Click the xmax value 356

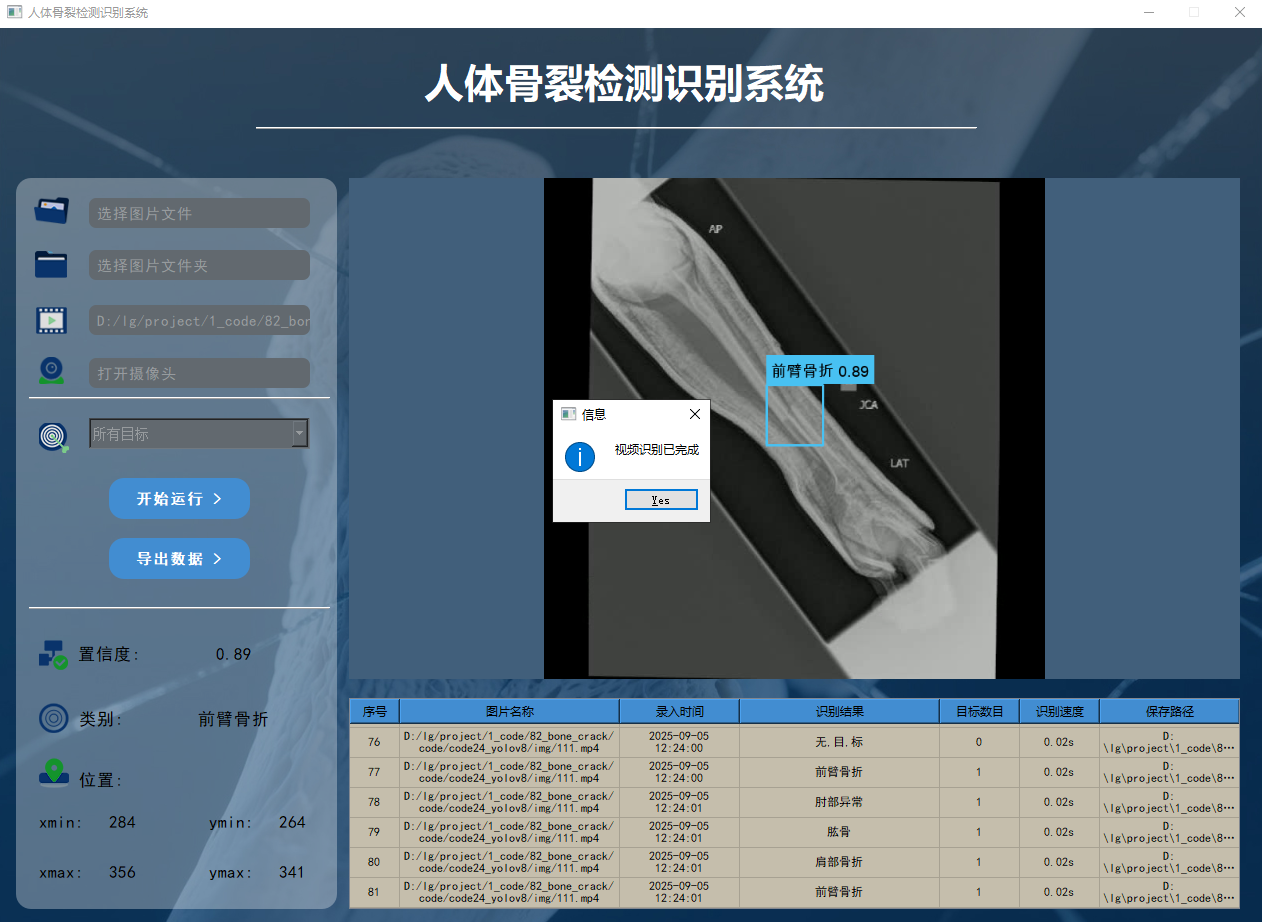(x=122, y=873)
